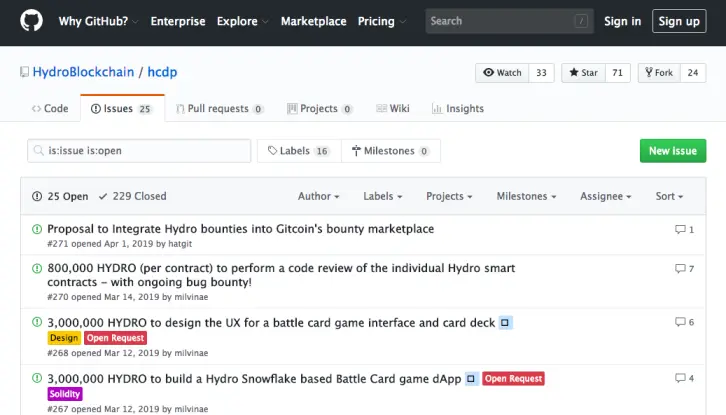726x415 pixels.
Task: View the 33 watchers count
Action: pyautogui.click(x=541, y=73)
